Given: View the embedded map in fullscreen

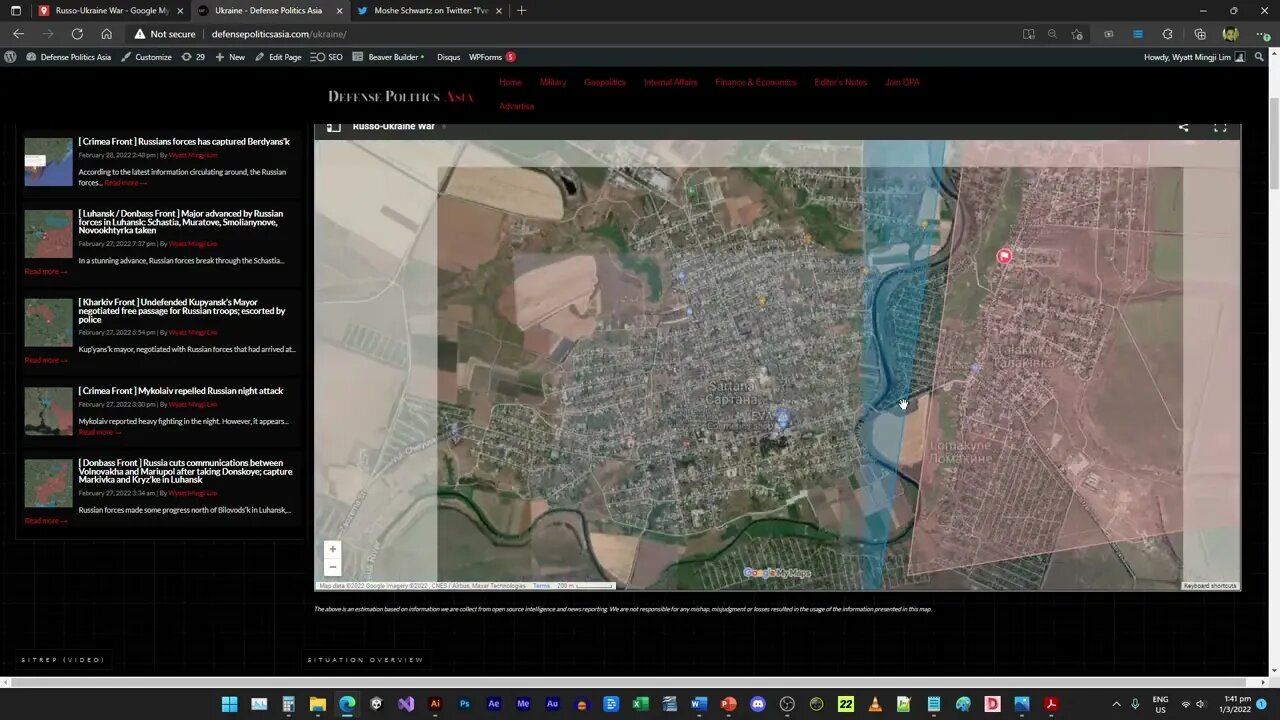Looking at the screenshot, I should pyautogui.click(x=1220, y=127).
